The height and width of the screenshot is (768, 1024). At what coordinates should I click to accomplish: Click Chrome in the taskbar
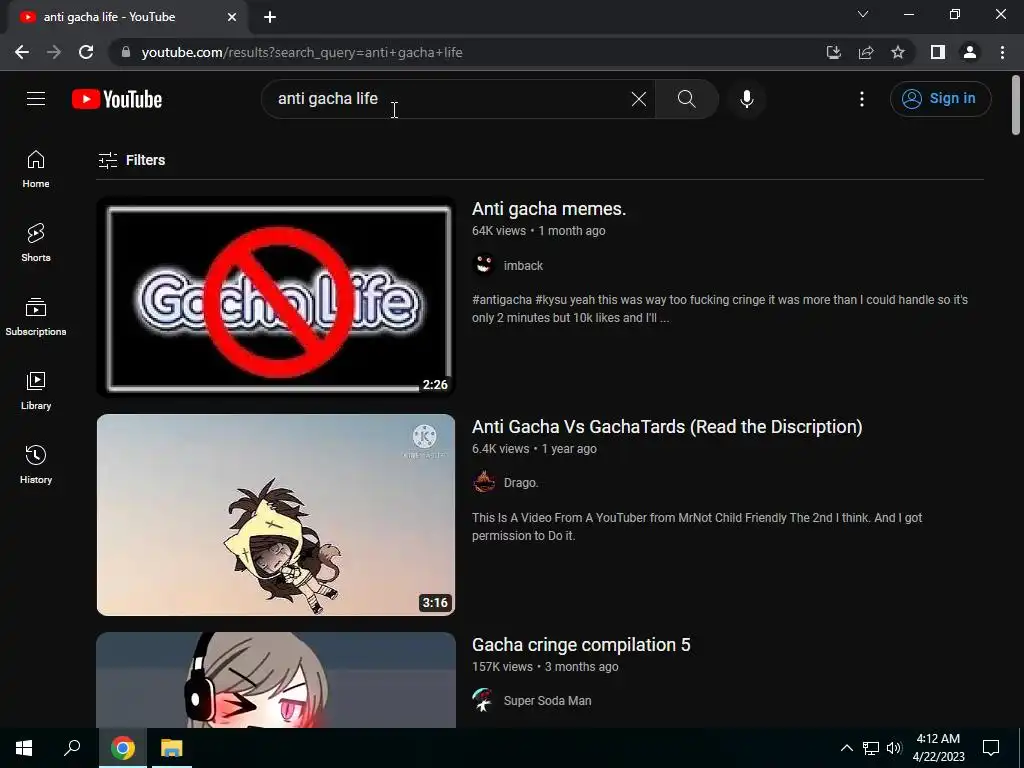click(x=123, y=748)
